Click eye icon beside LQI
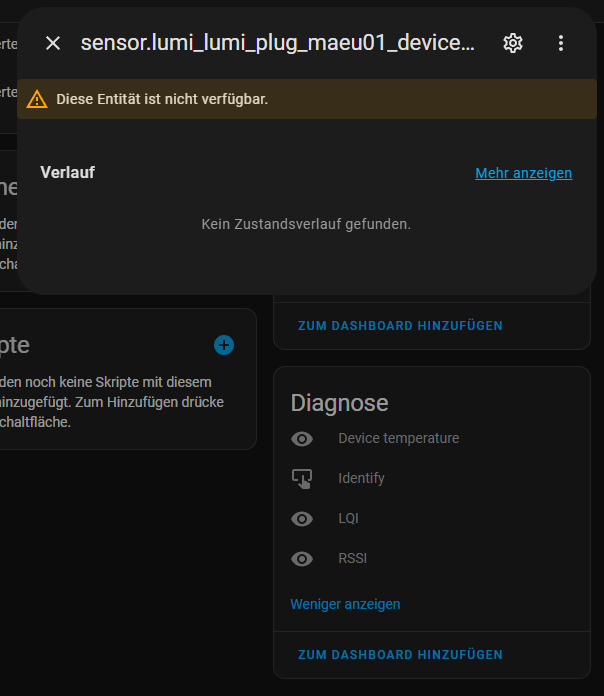Viewport: 604px width, 696px height. coord(302,518)
